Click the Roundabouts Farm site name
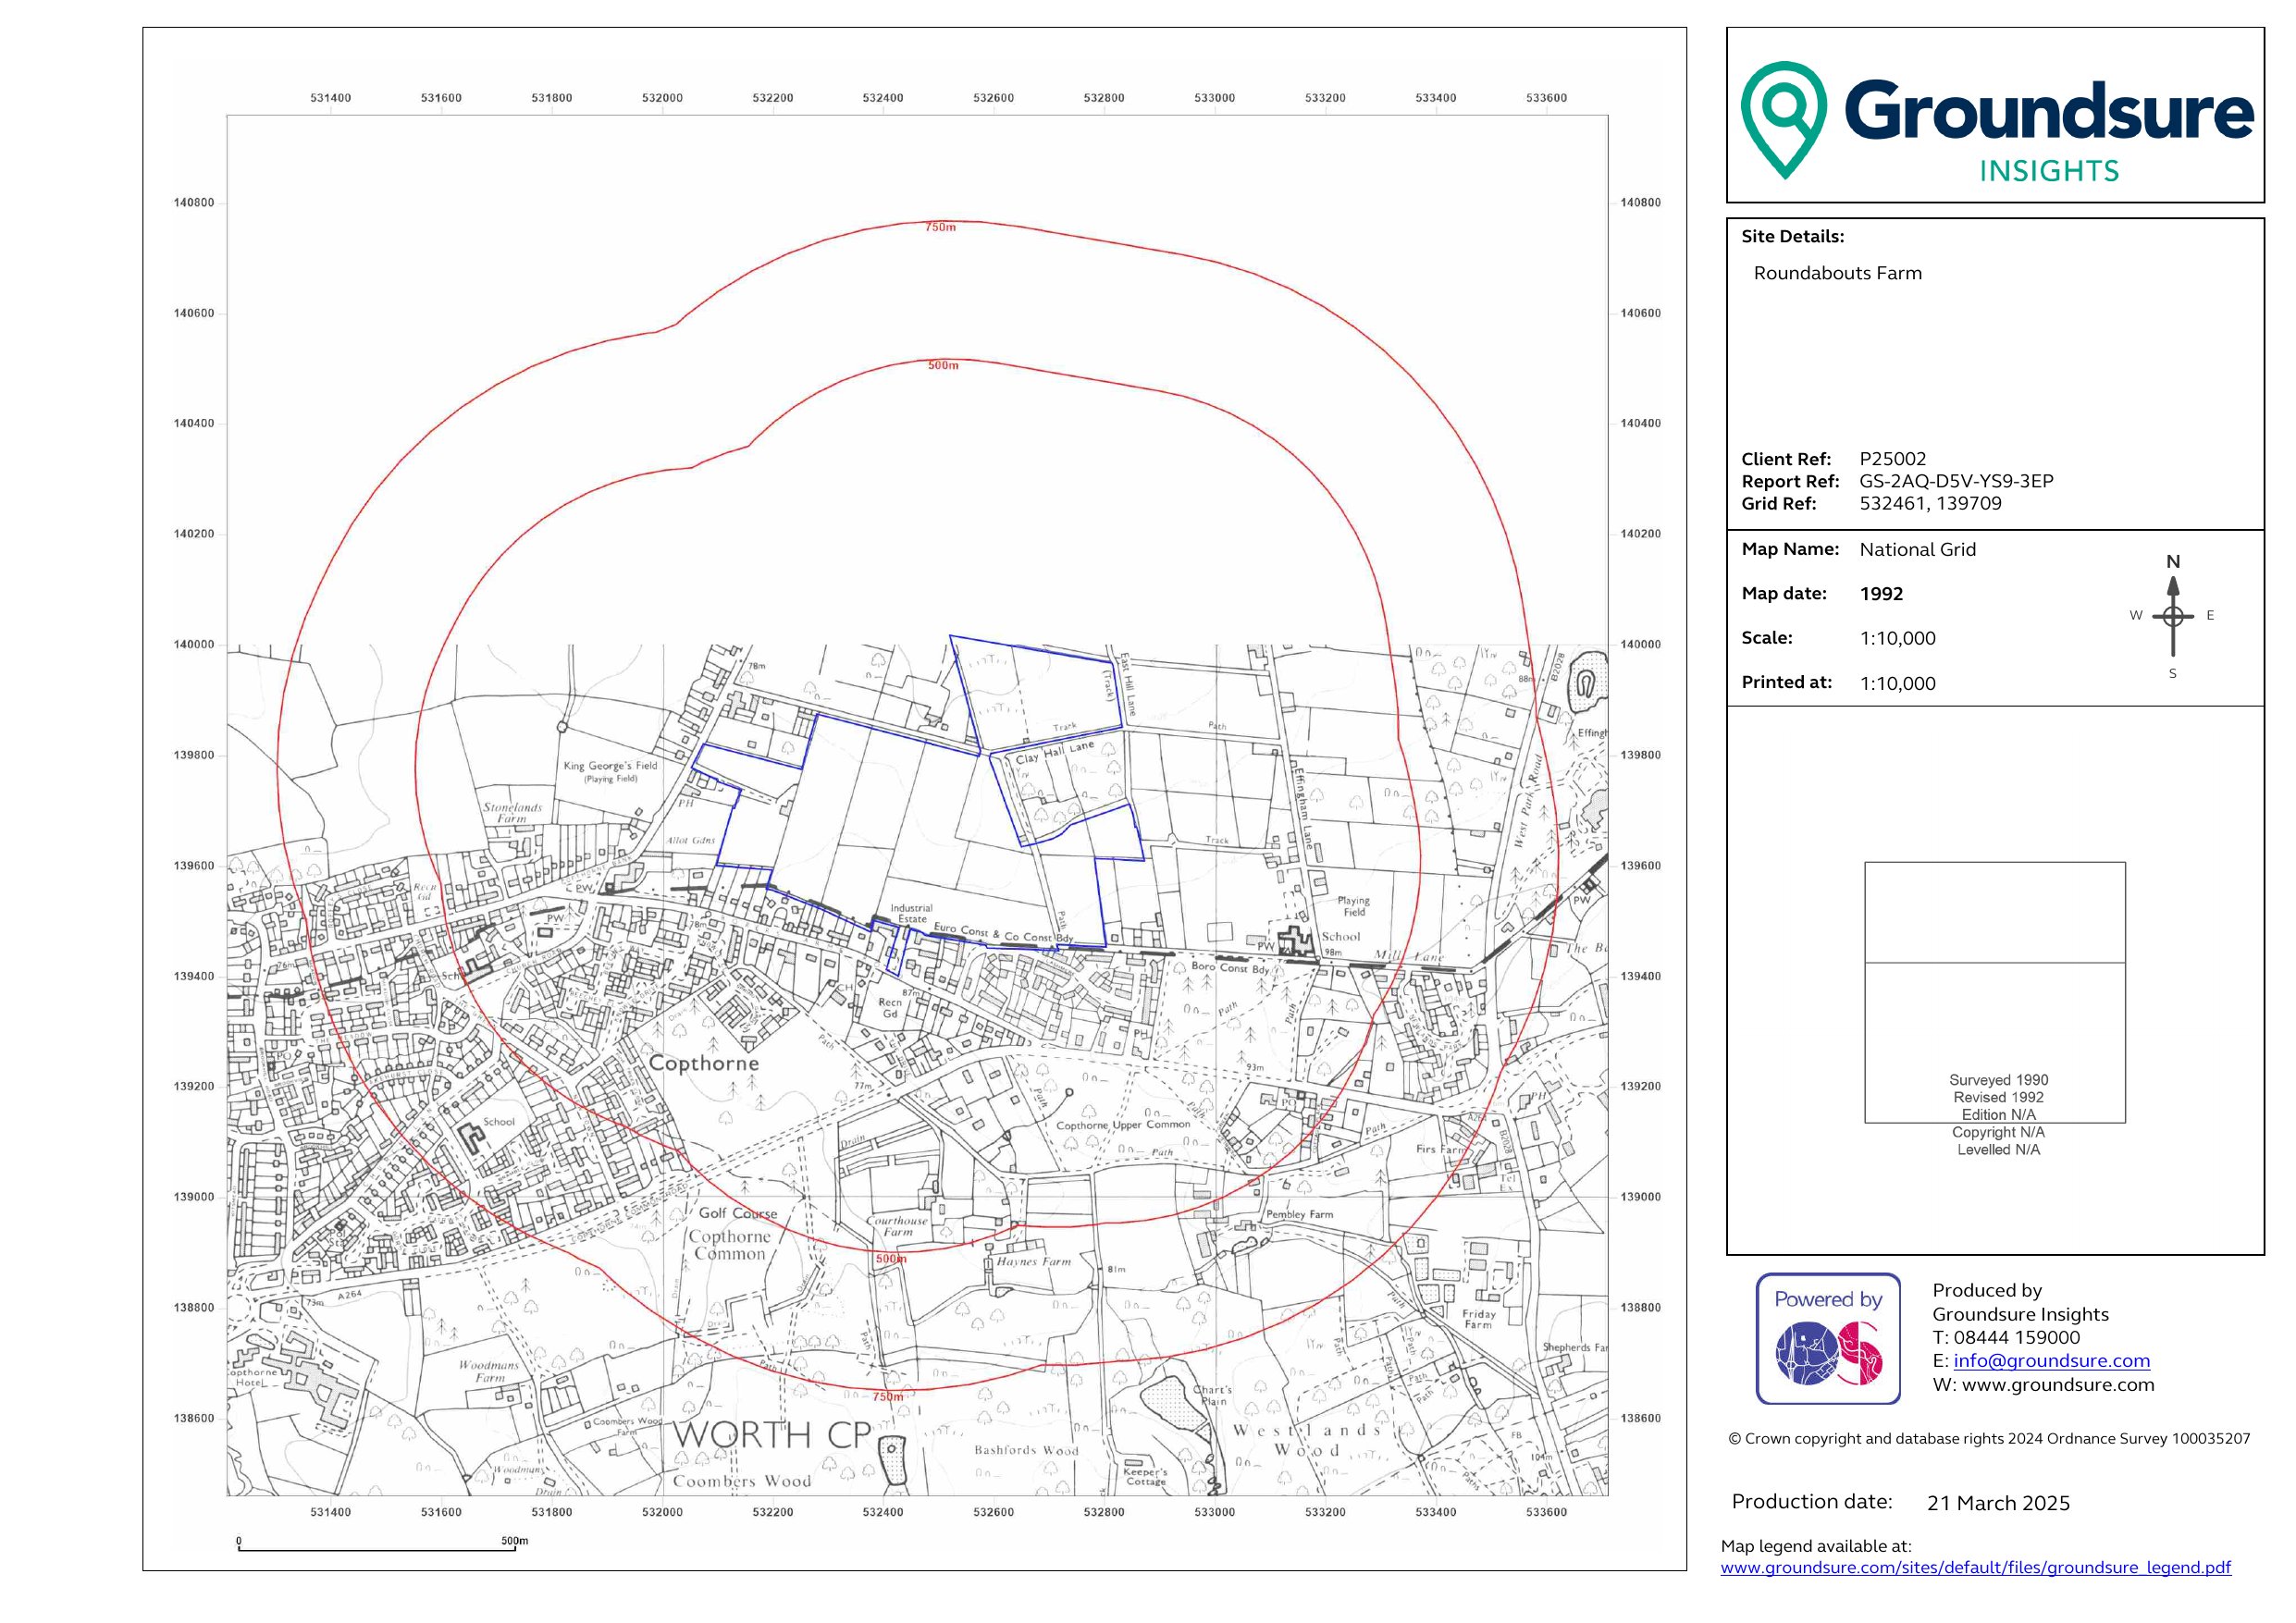Viewport: 2296px width, 1623px height. [1837, 273]
